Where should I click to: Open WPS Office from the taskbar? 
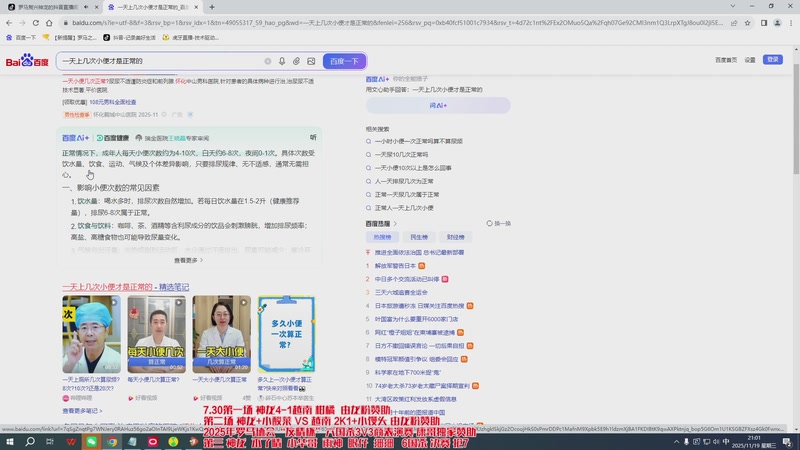pos(71,441)
